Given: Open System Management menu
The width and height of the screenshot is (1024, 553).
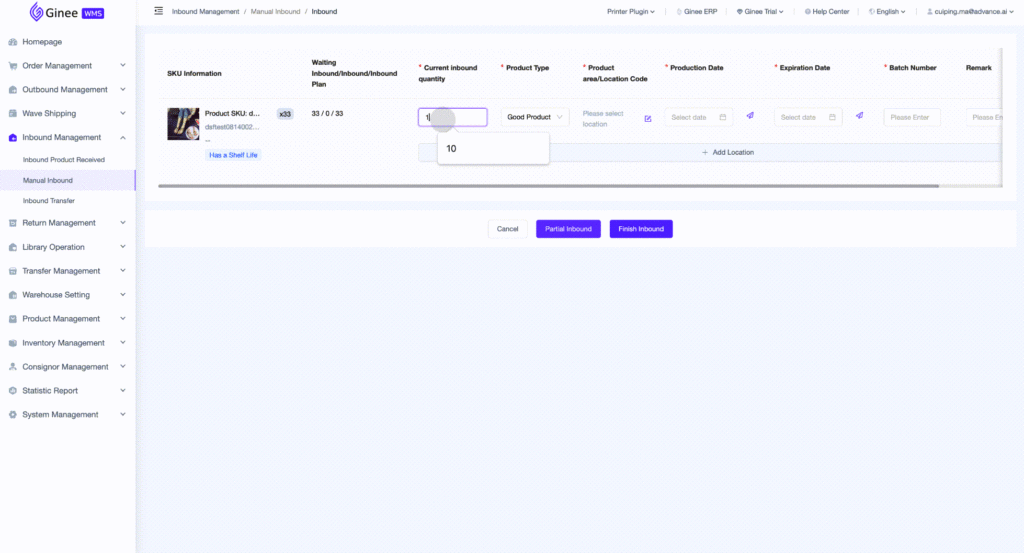Looking at the screenshot, I should 60,415.
